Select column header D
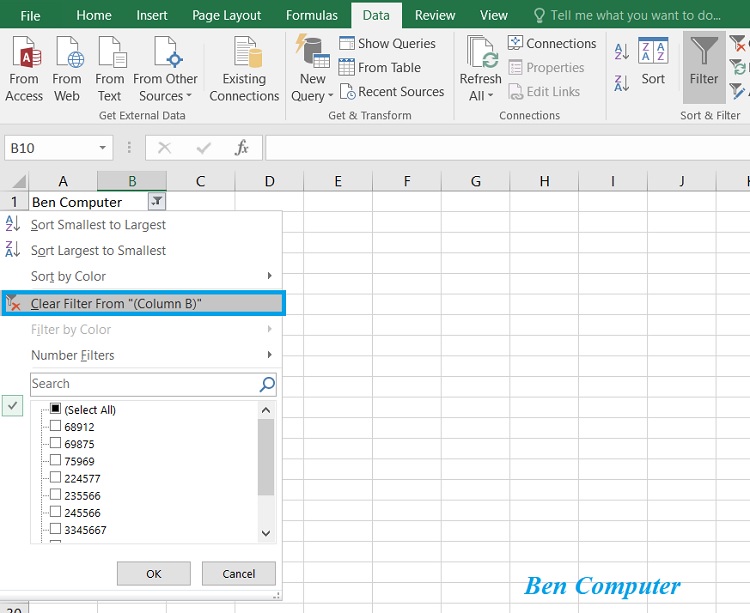The image size is (750, 613). coord(269,181)
